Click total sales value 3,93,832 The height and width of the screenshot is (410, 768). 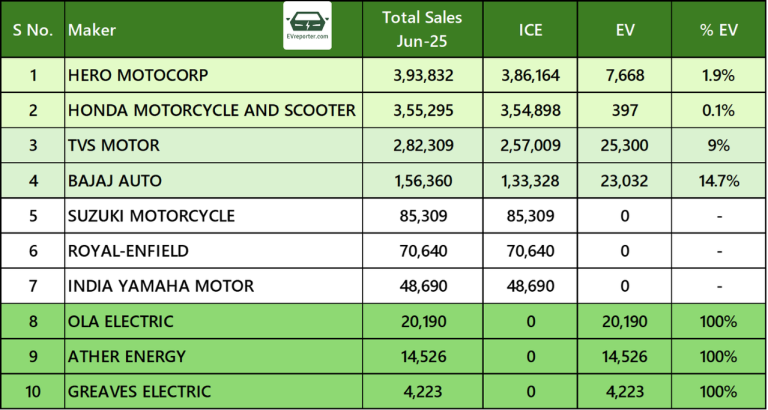422,75
